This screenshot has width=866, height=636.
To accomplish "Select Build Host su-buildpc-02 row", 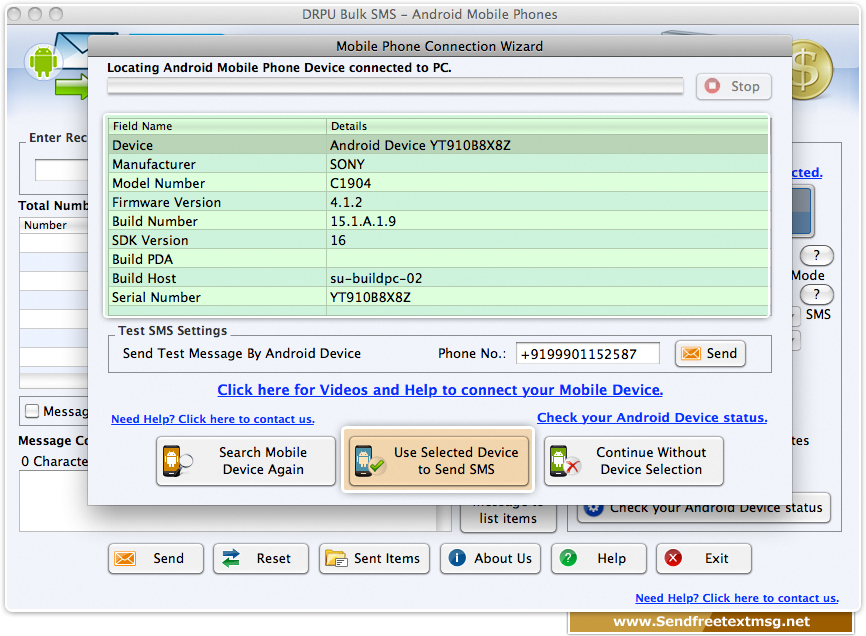I will (437, 279).
